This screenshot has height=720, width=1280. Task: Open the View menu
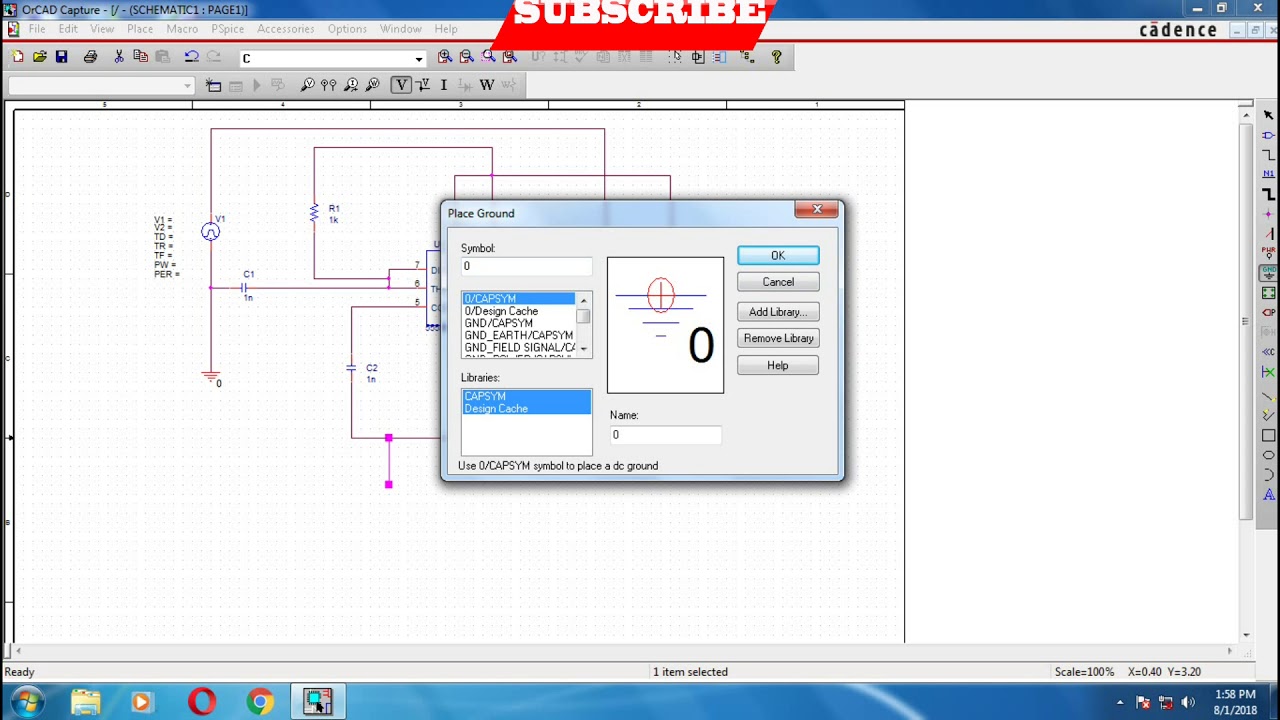tap(102, 29)
